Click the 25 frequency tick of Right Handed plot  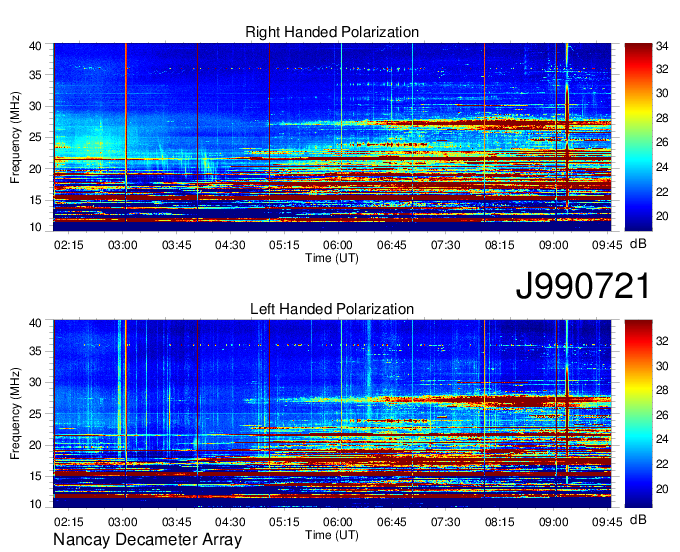pos(36,138)
